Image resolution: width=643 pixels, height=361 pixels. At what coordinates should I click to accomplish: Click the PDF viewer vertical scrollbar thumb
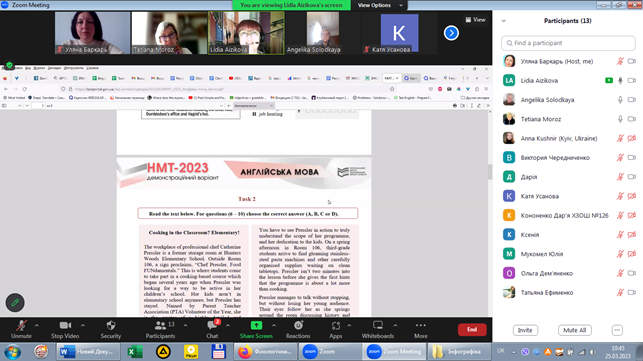490,172
